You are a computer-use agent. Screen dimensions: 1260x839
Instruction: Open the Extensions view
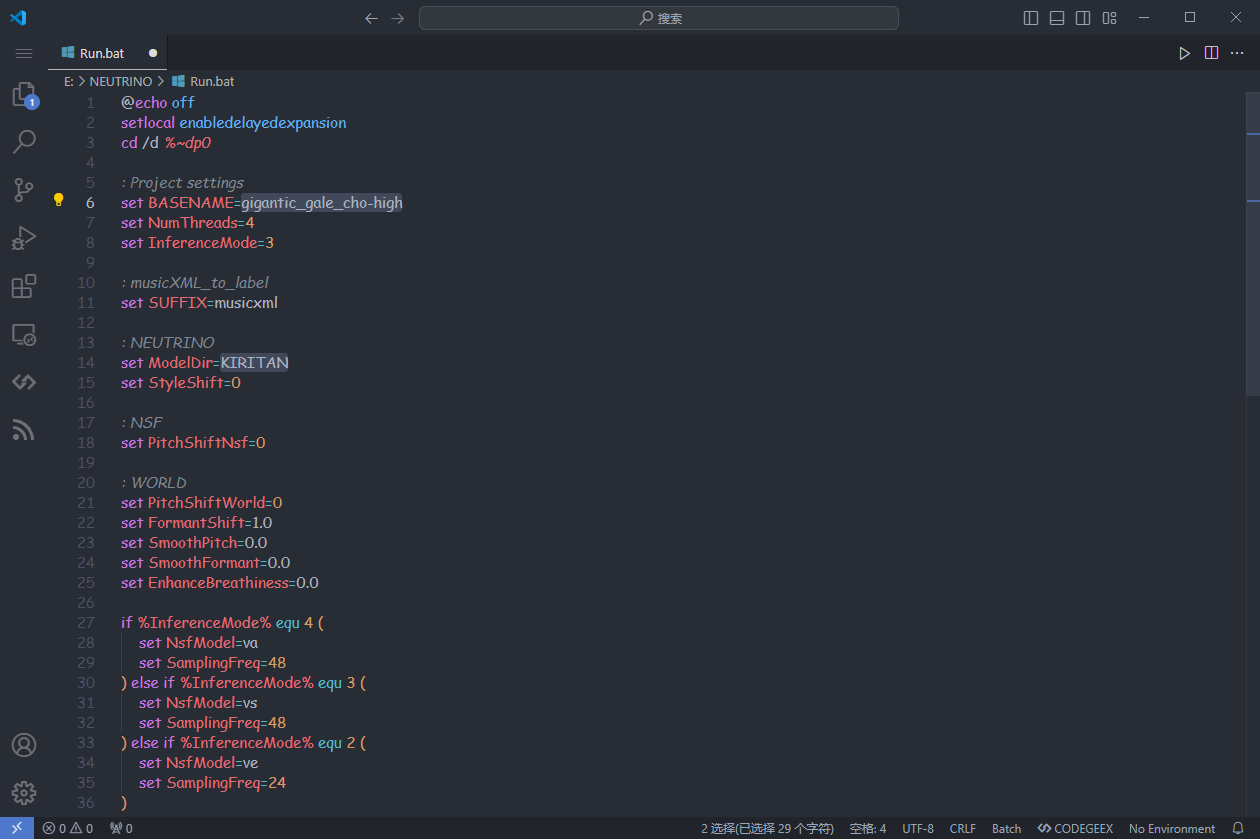24,287
